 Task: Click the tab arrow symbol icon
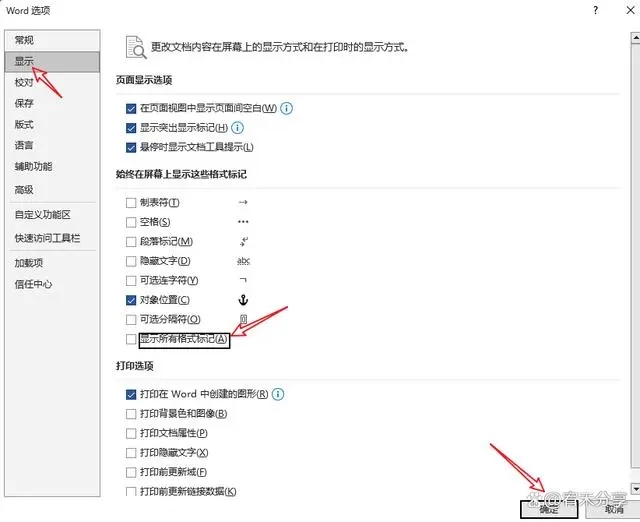coord(243,202)
